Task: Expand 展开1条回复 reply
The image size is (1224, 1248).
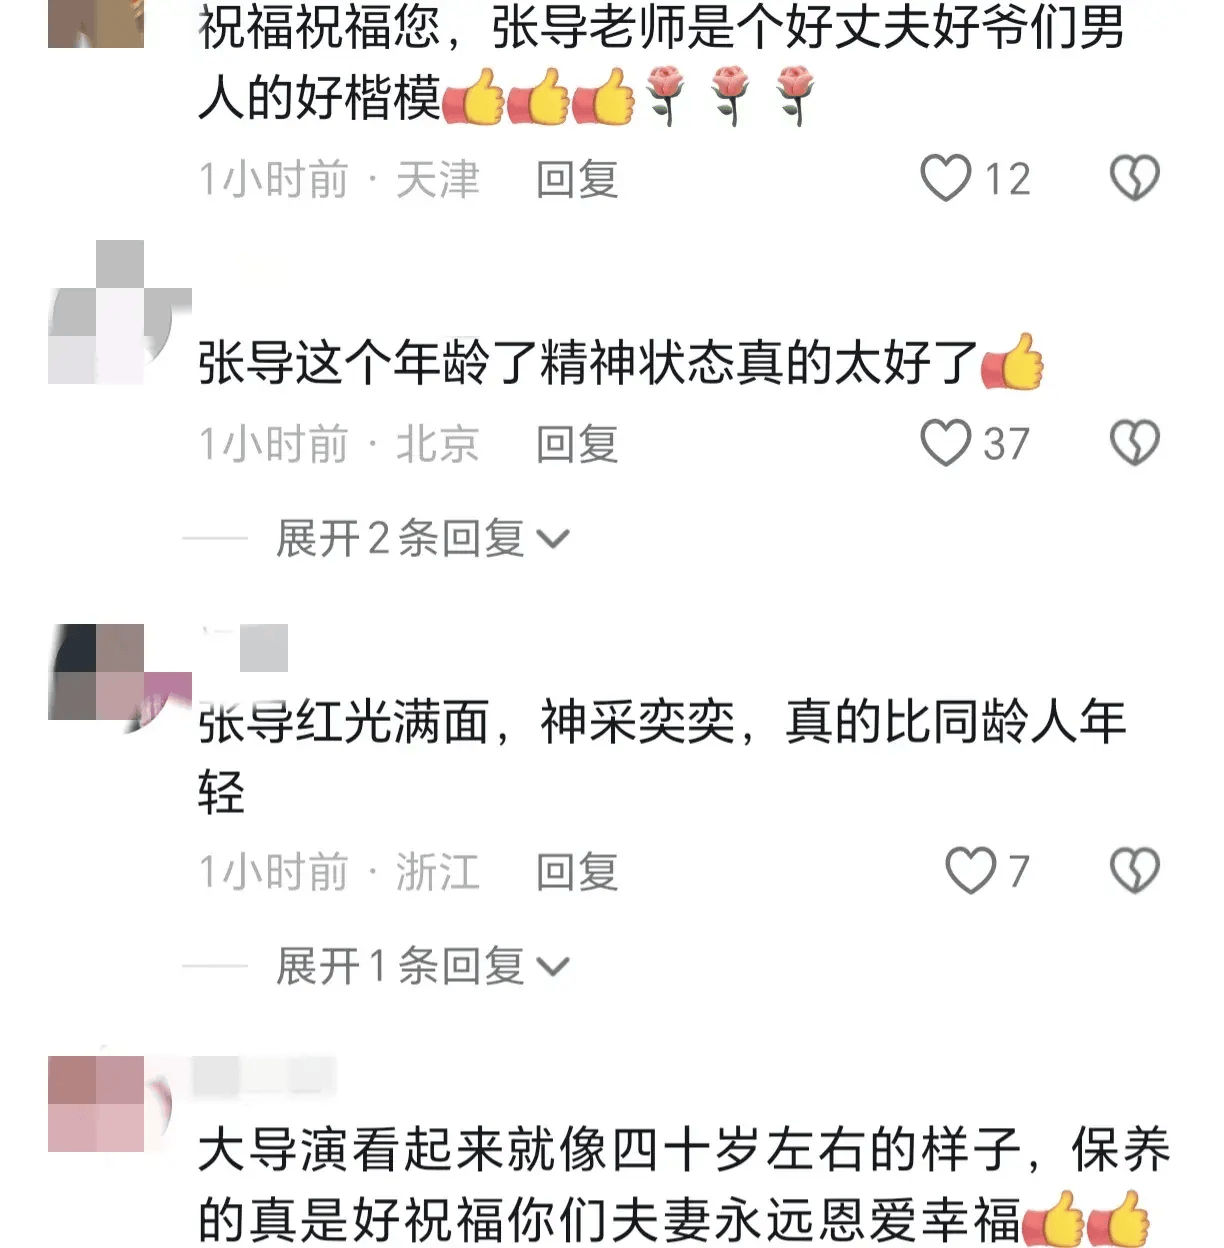Action: (x=422, y=966)
